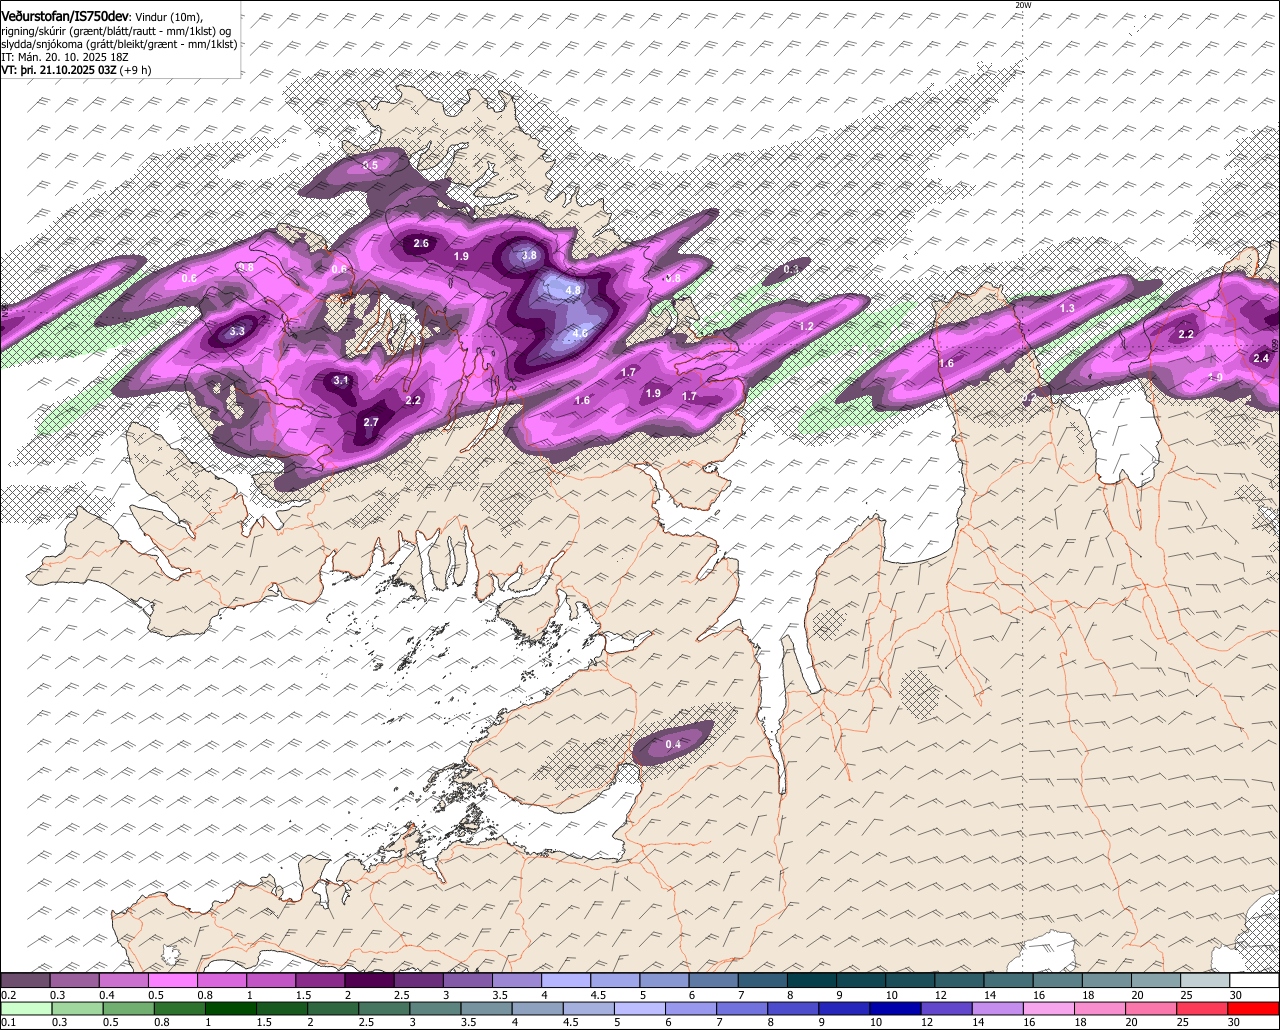The height and width of the screenshot is (1030, 1280).
Task: Pick the grey-teal snow swatch starting at 20
Action: point(1156,980)
